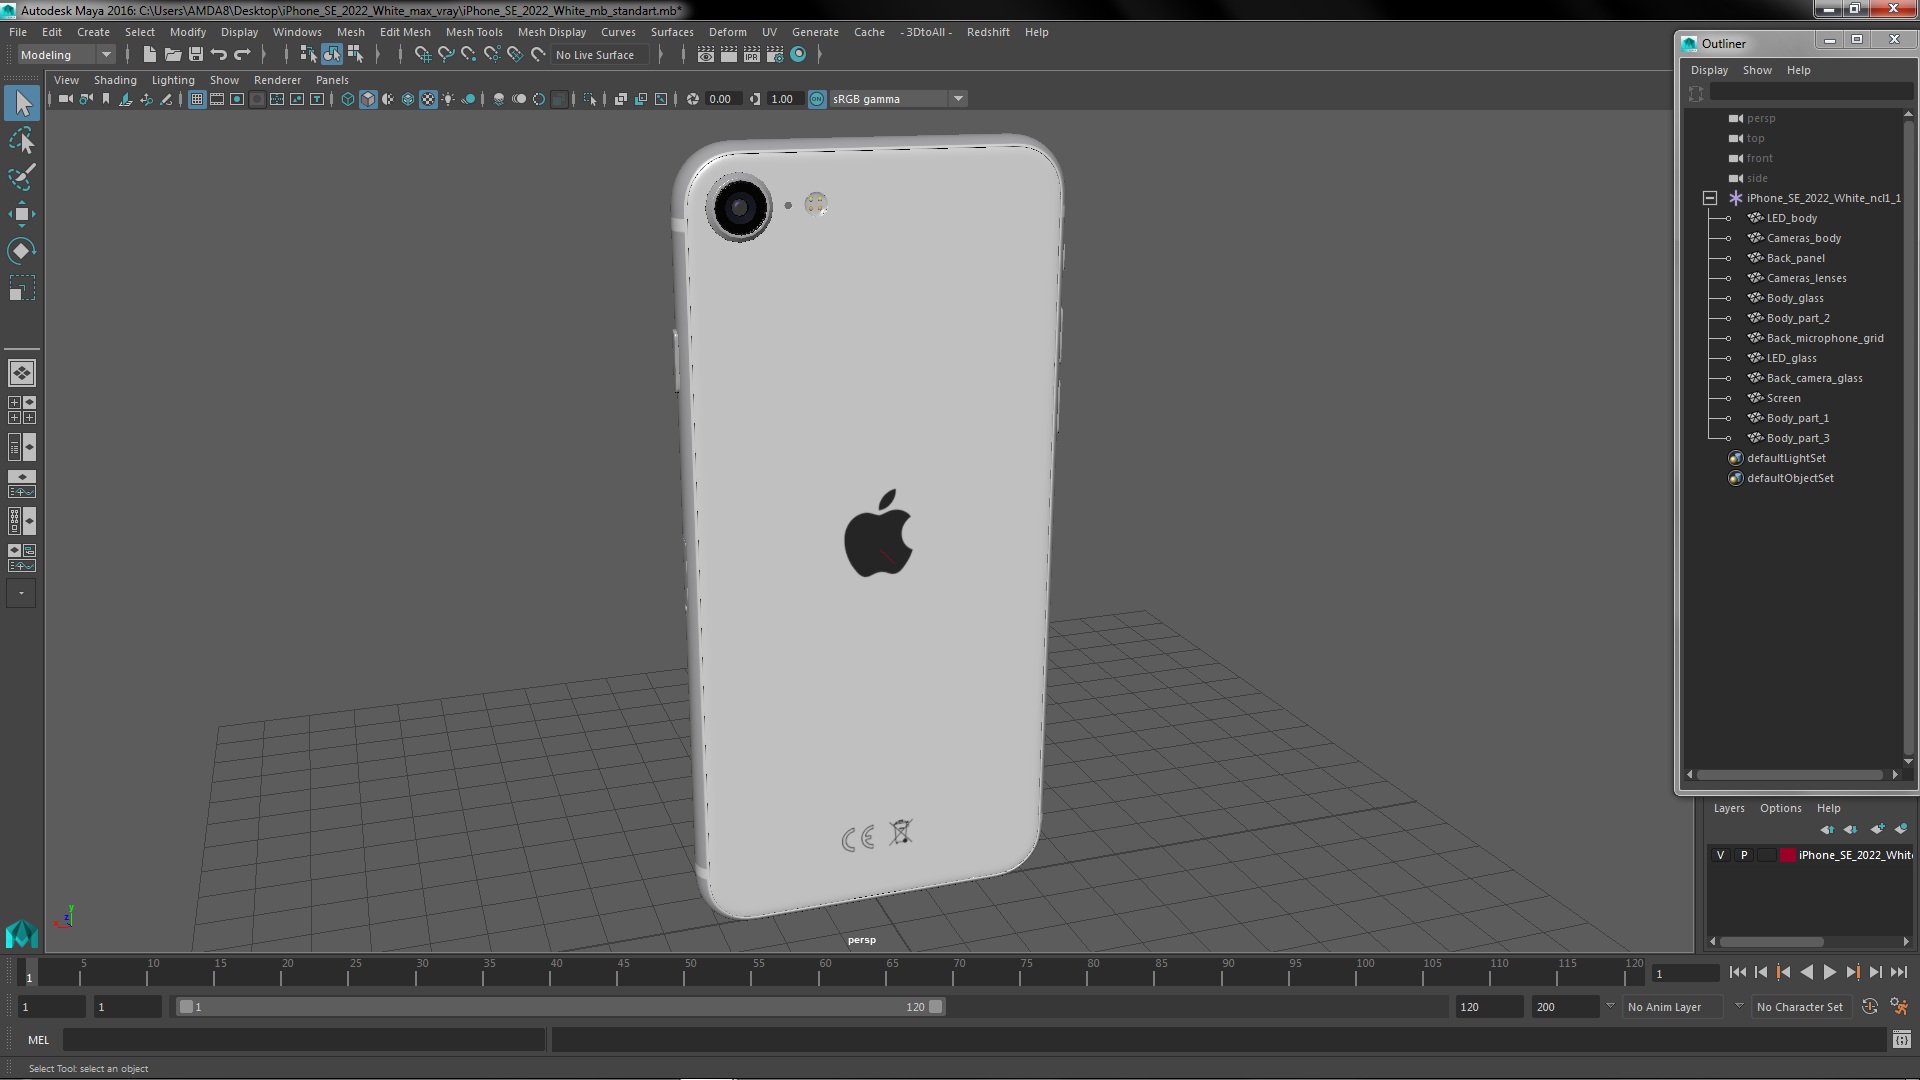Image resolution: width=1920 pixels, height=1080 pixels.
Task: Select Cameras_lenses in the Outliner
Action: point(1806,278)
